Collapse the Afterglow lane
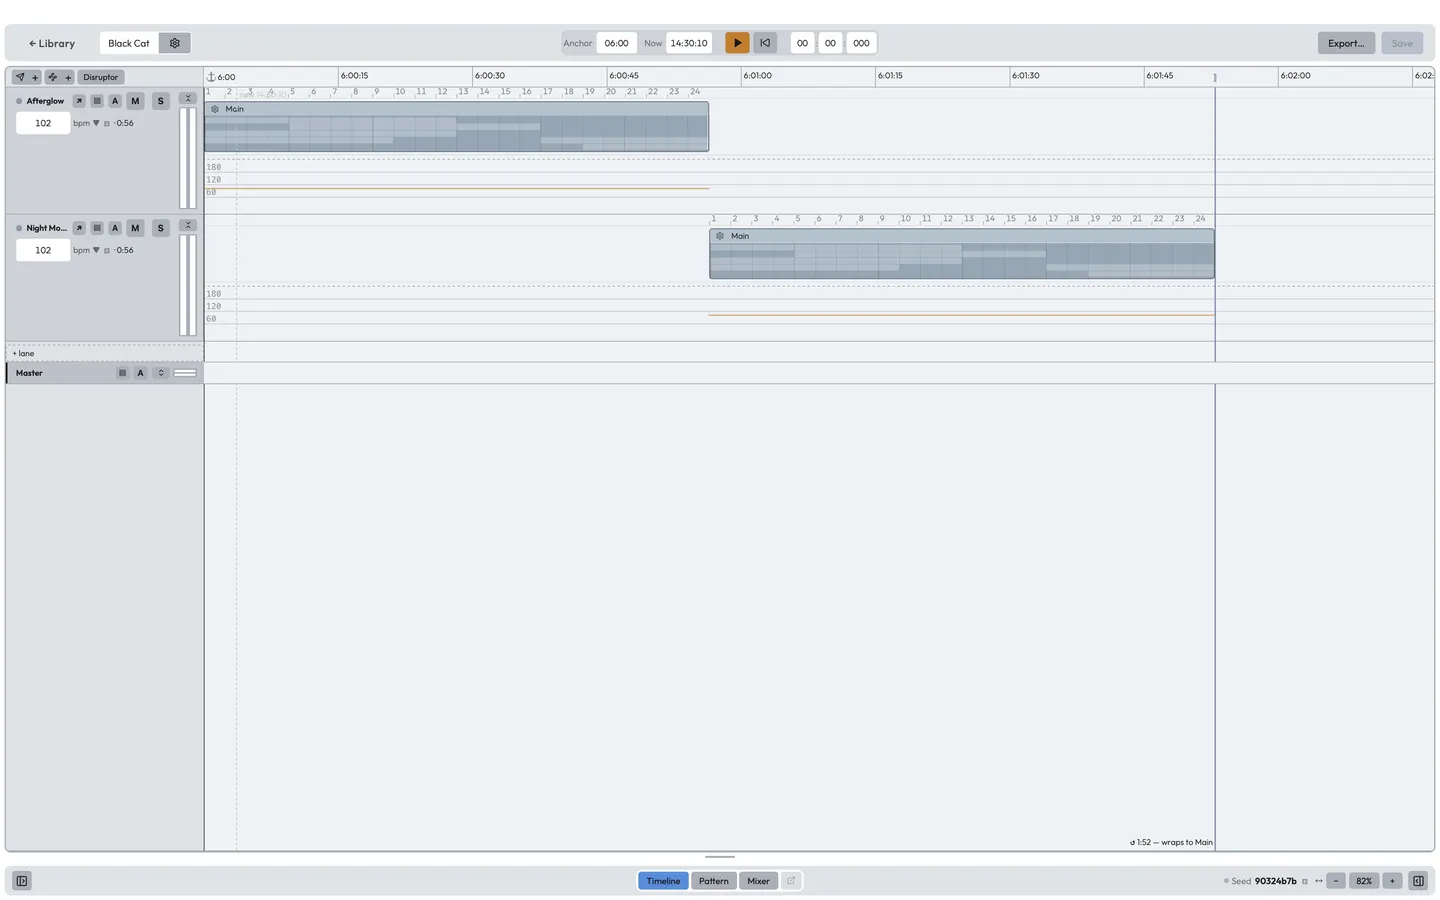This screenshot has width=1440, height=900. [187, 98]
